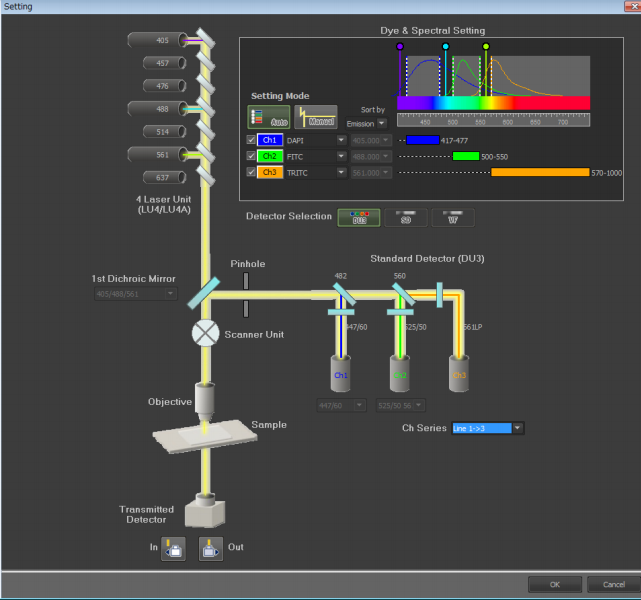Click the green 500-550 emission bar

(466, 156)
